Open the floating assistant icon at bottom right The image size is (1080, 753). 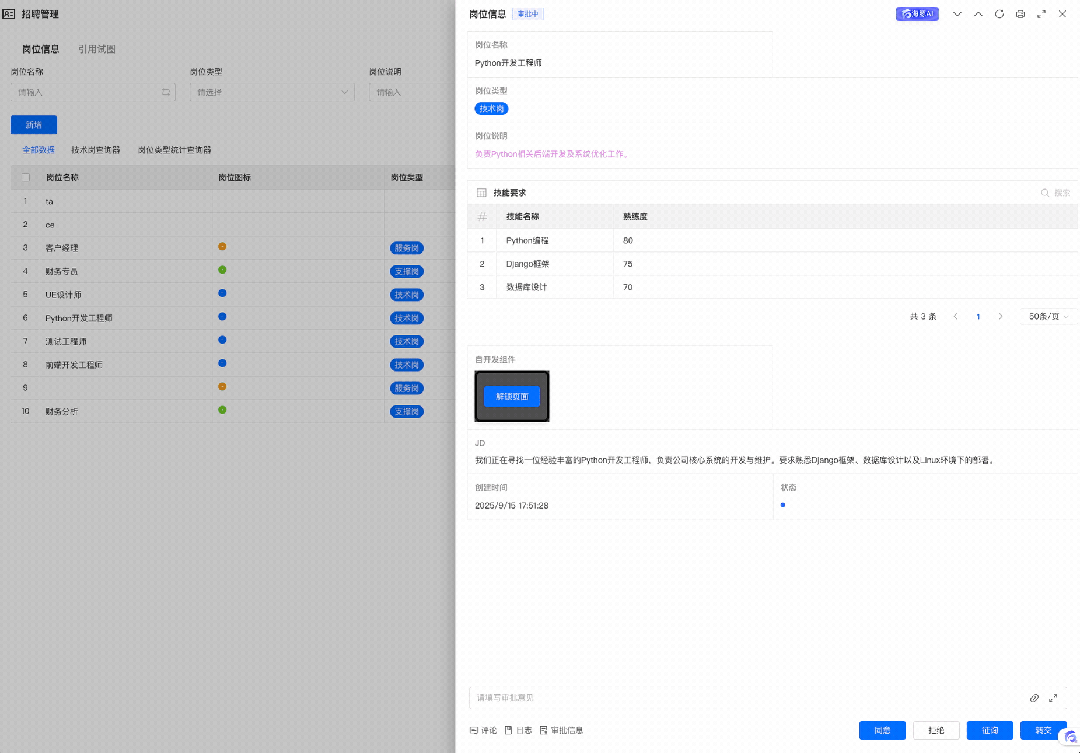click(x=1070, y=737)
